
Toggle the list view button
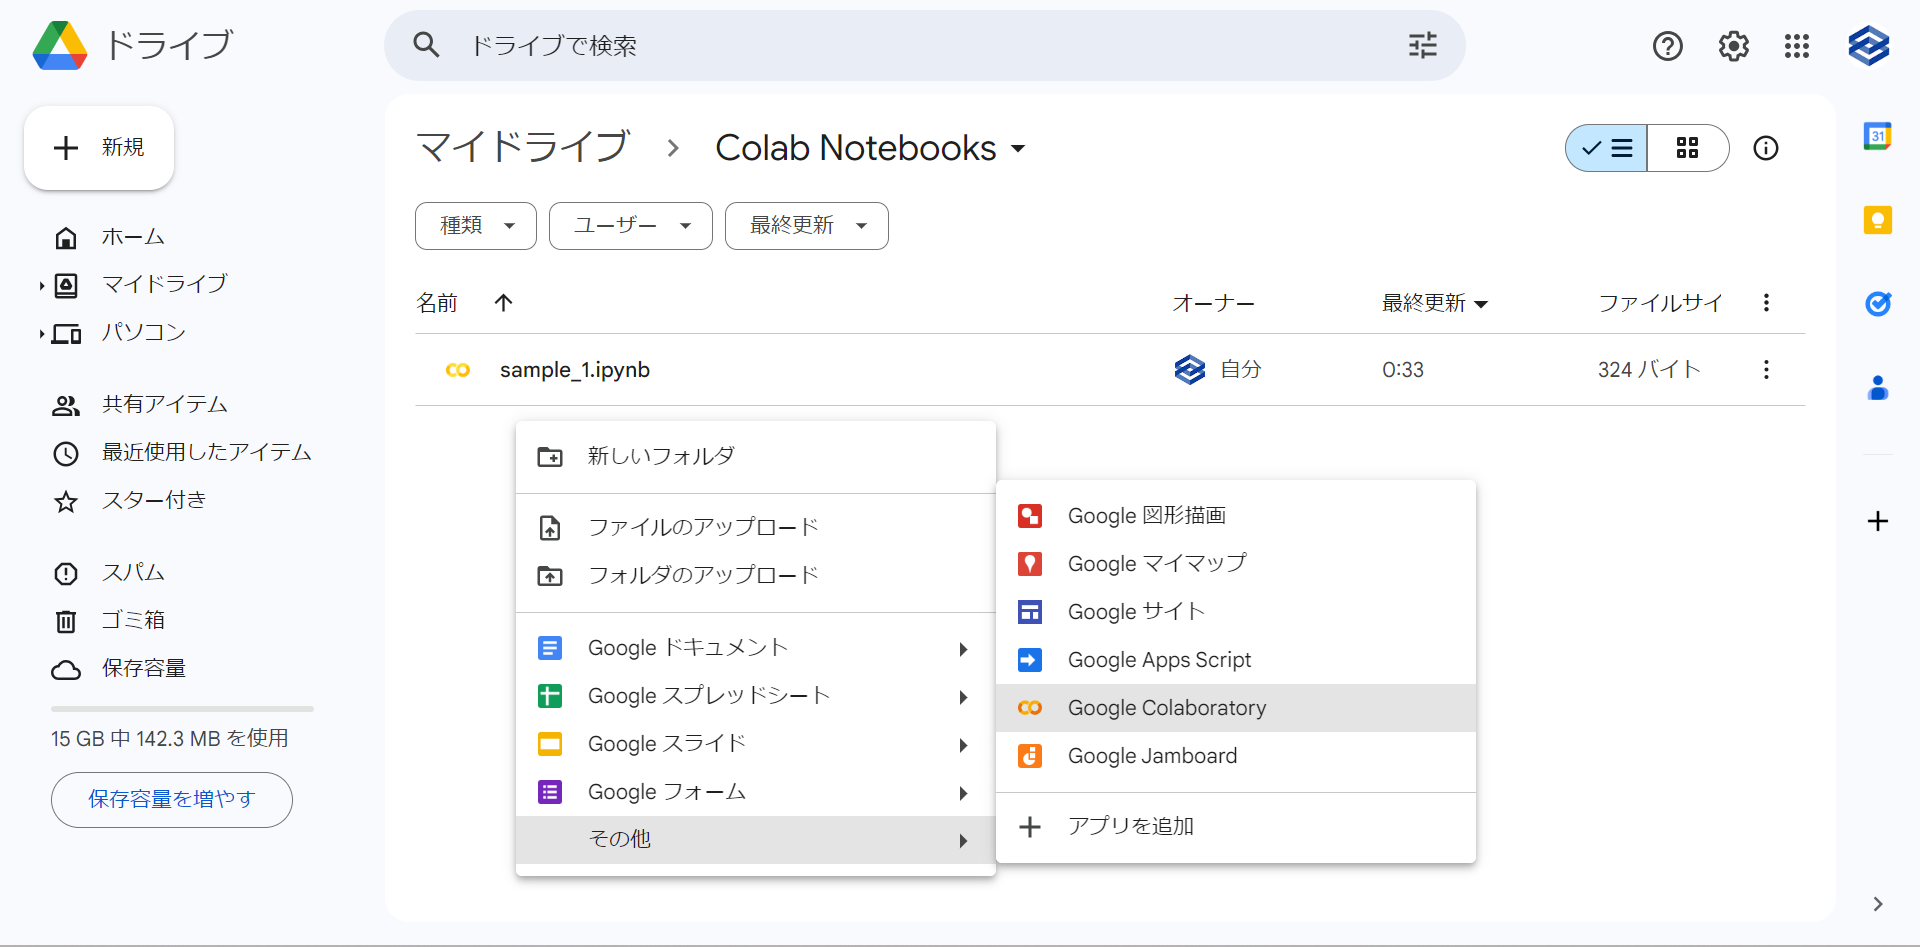tap(1605, 148)
